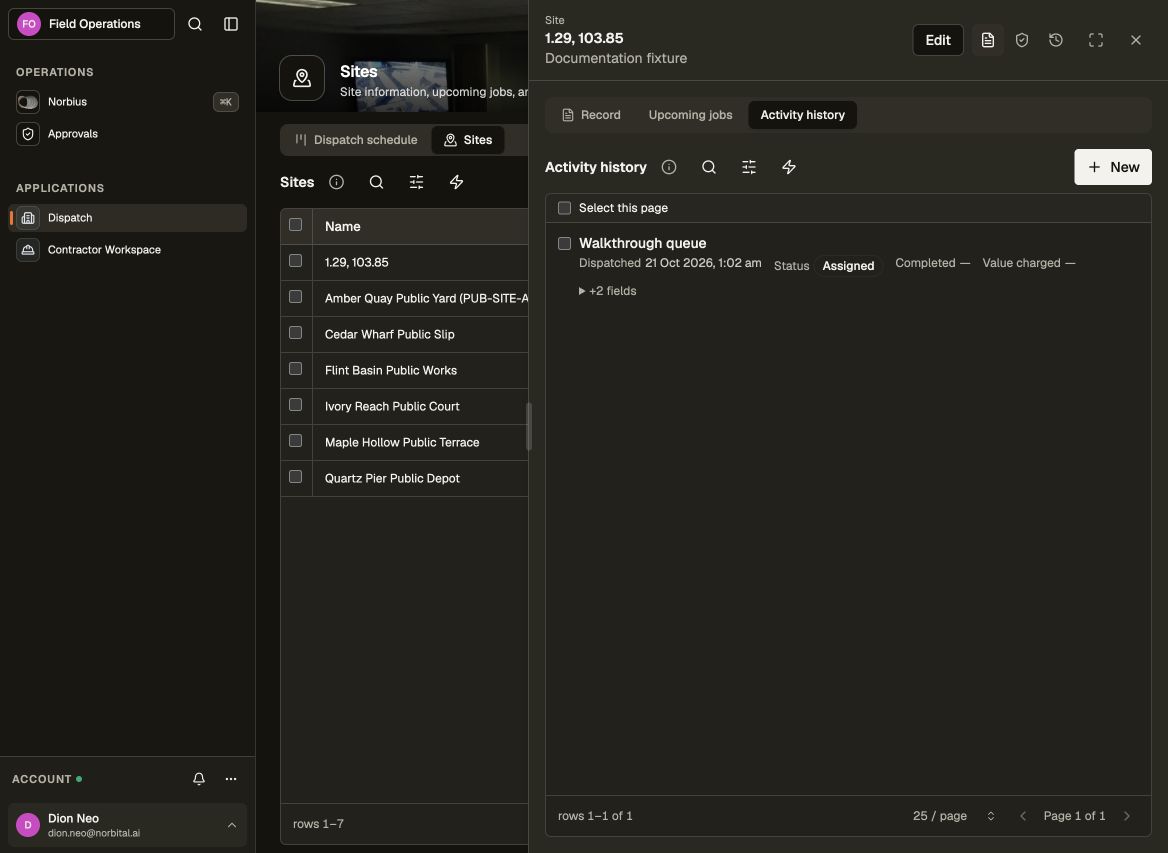Open Activity history quick actions bolt

[x=789, y=167]
